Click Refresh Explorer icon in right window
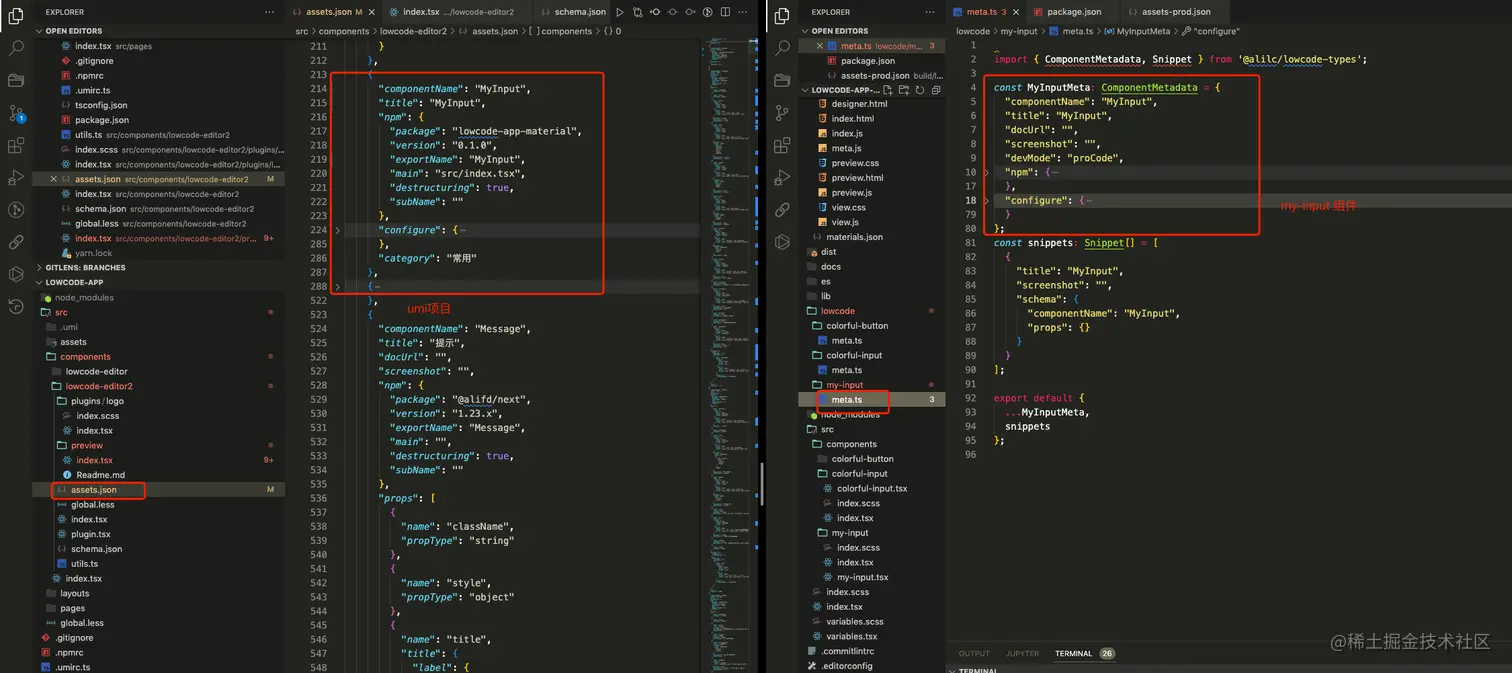Image resolution: width=1512 pixels, height=673 pixels. point(920,90)
